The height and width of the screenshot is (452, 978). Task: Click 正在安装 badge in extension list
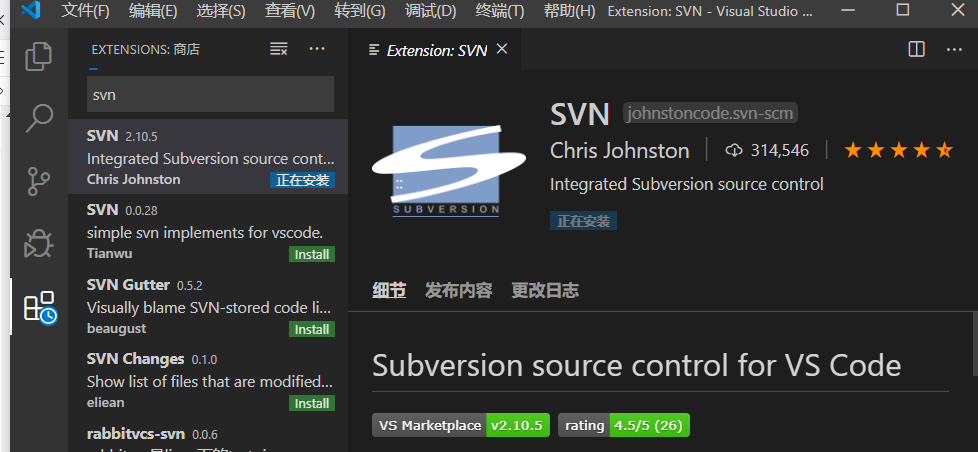point(303,180)
